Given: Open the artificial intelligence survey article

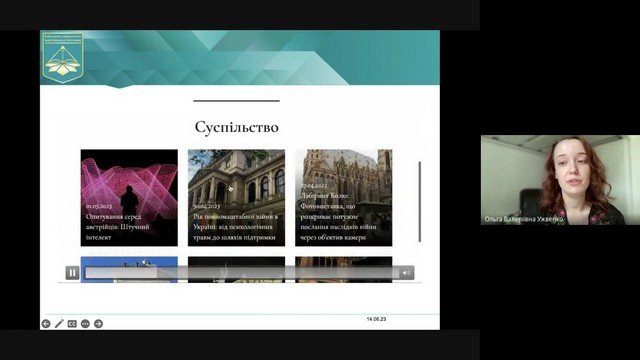Looking at the screenshot, I should pos(129,198).
